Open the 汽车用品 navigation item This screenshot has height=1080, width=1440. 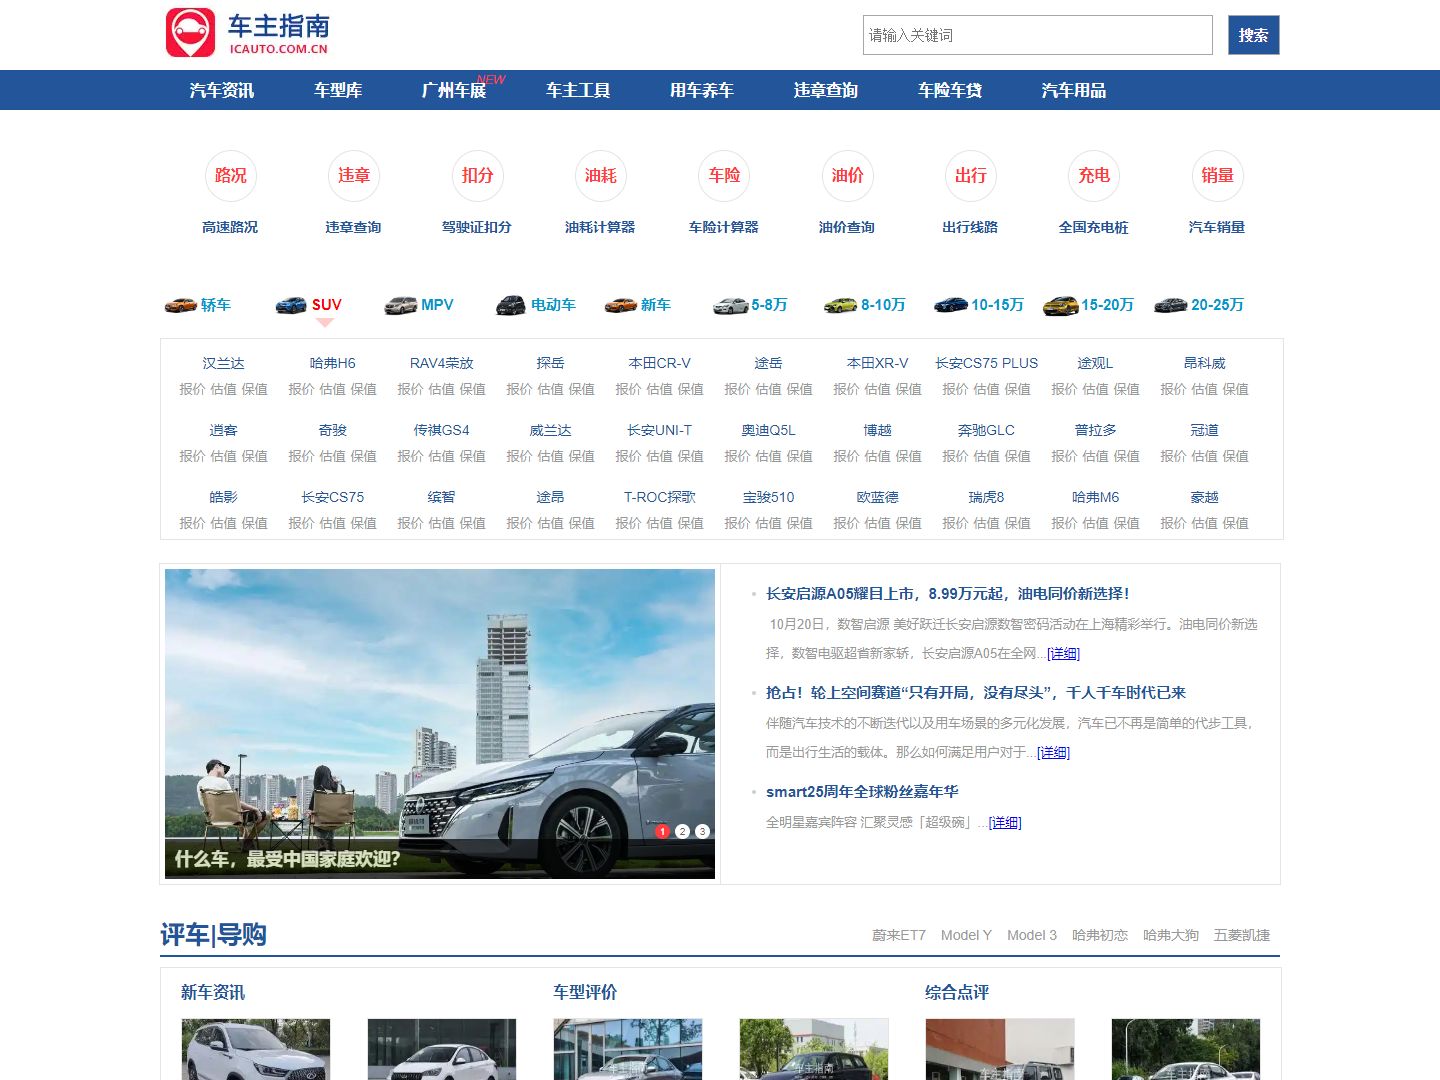click(1074, 90)
